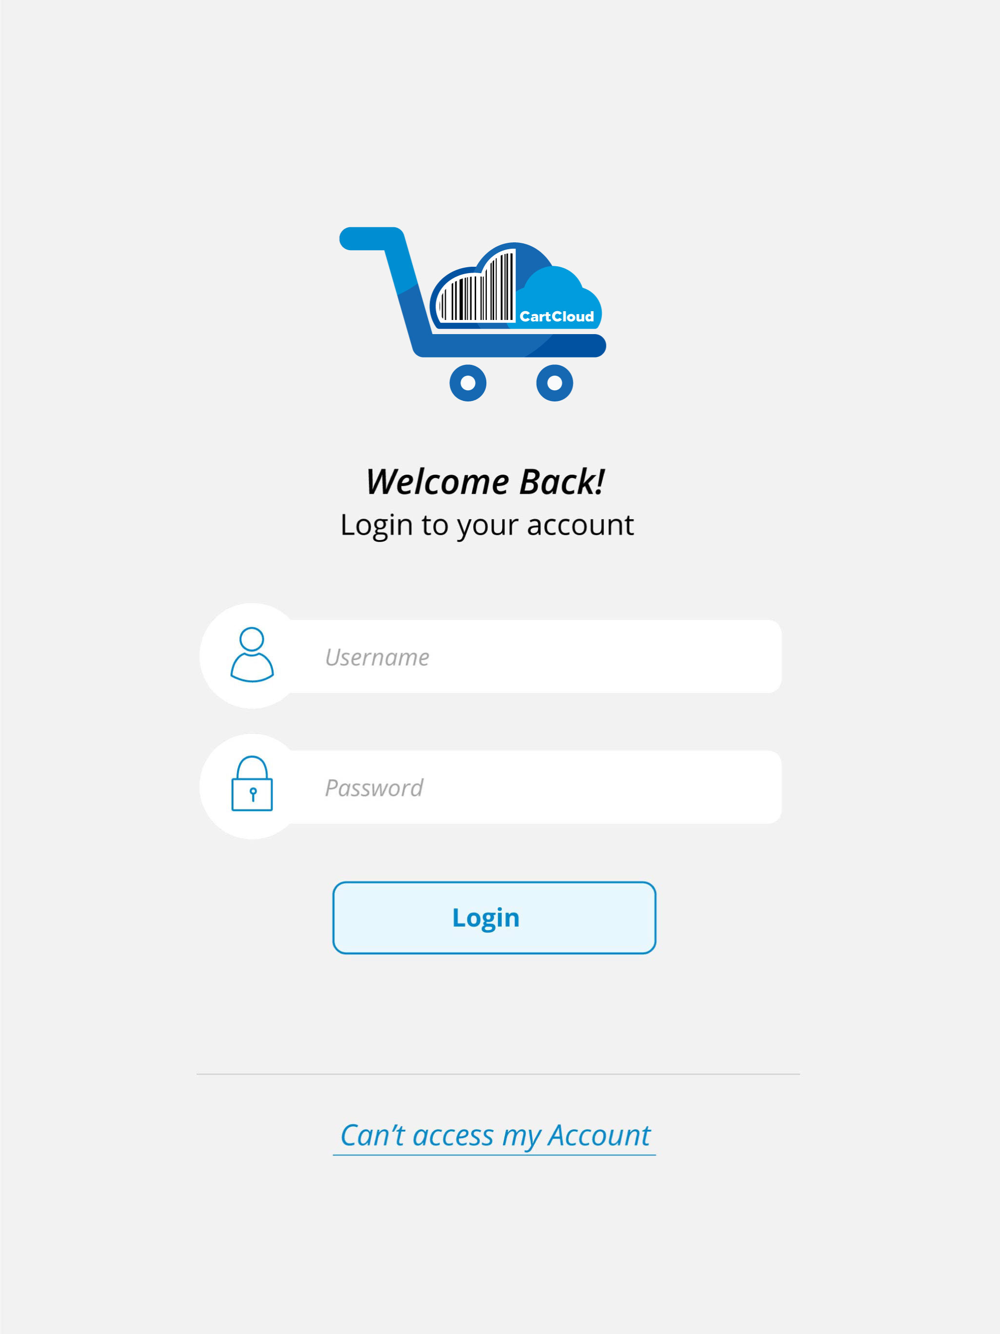Click the Login button
Viewport: 1000px width, 1334px height.
[x=494, y=918]
